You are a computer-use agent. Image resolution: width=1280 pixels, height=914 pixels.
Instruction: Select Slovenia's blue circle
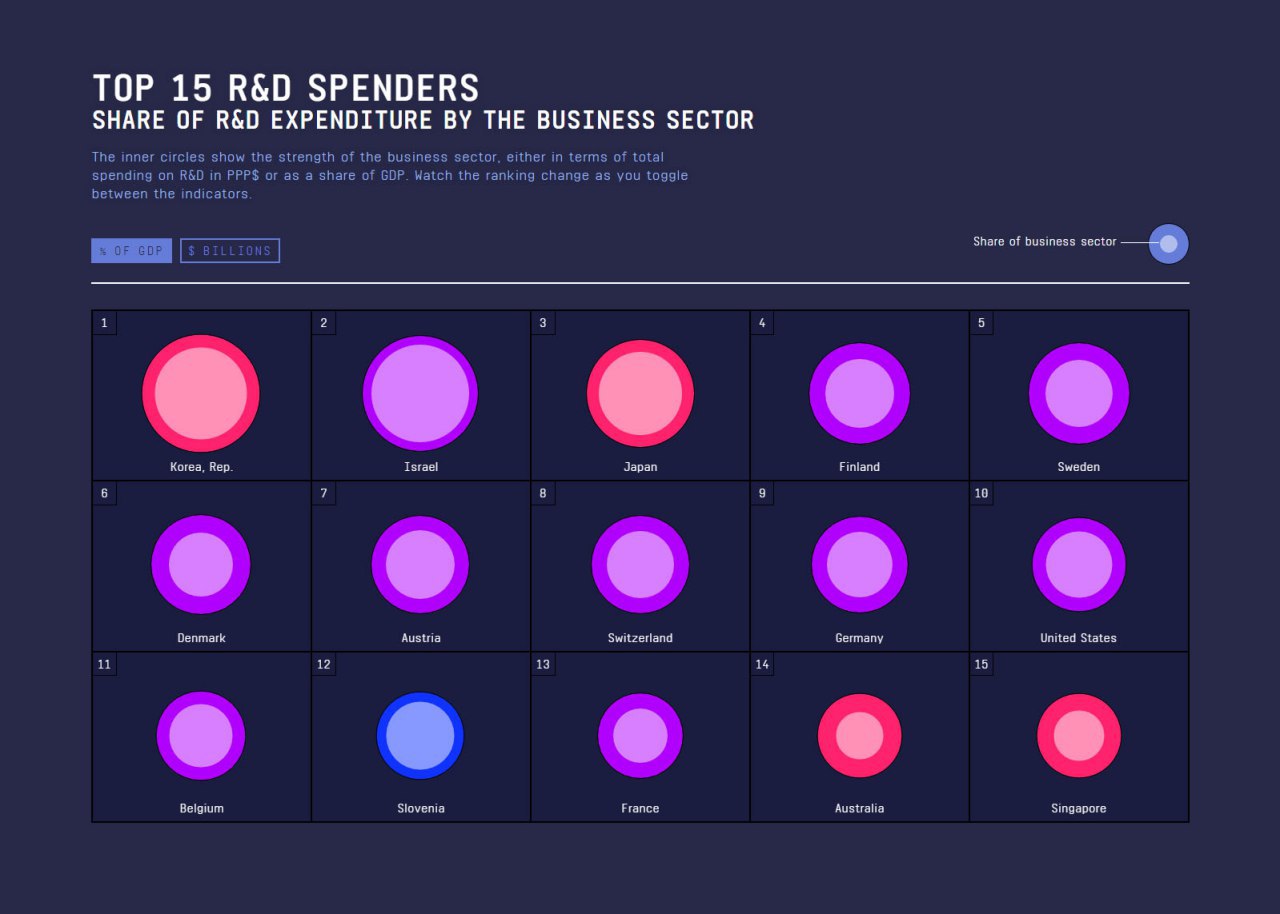(x=420, y=735)
